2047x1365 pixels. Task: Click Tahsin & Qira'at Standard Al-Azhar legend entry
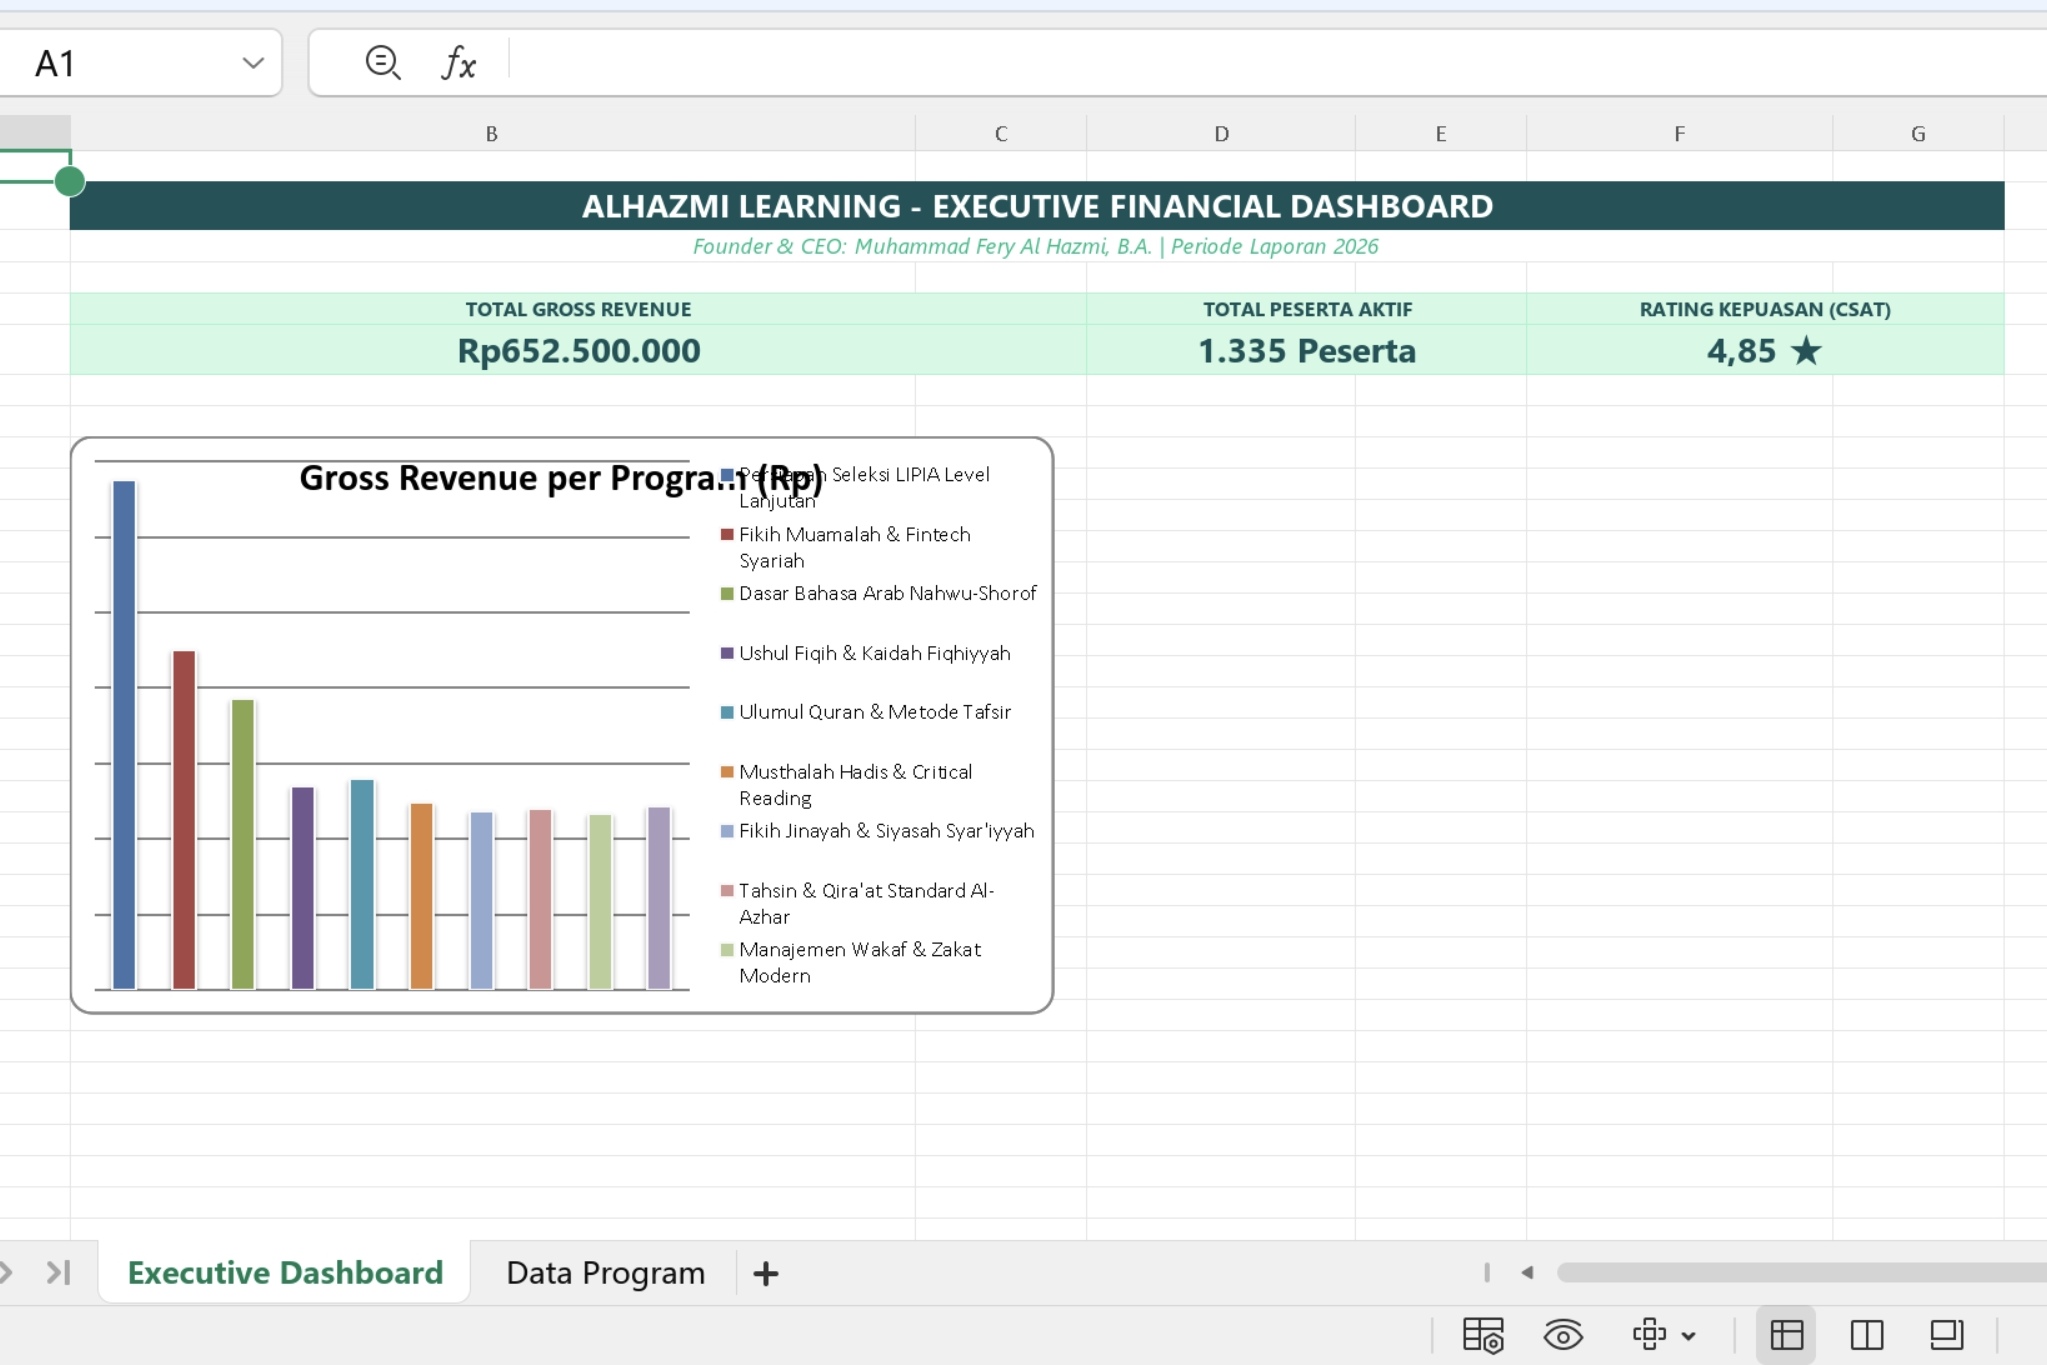click(858, 903)
